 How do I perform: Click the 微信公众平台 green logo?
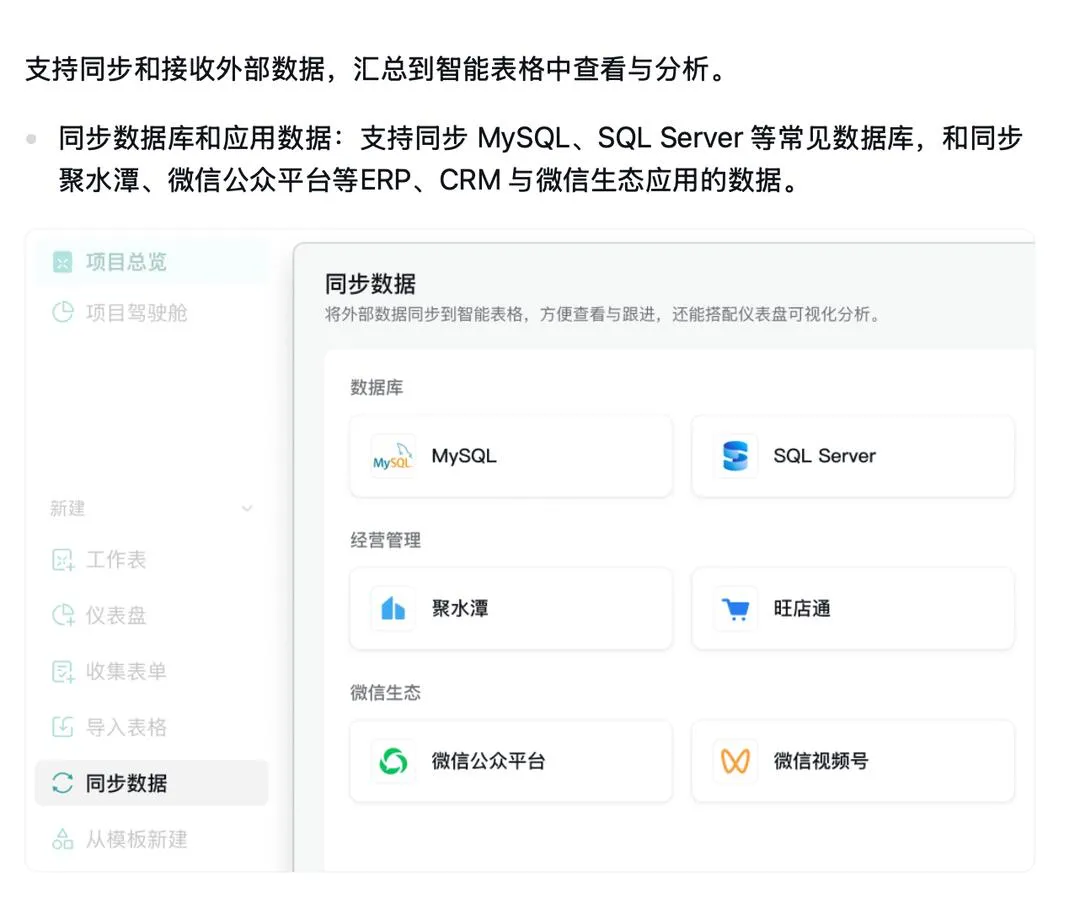pos(393,762)
